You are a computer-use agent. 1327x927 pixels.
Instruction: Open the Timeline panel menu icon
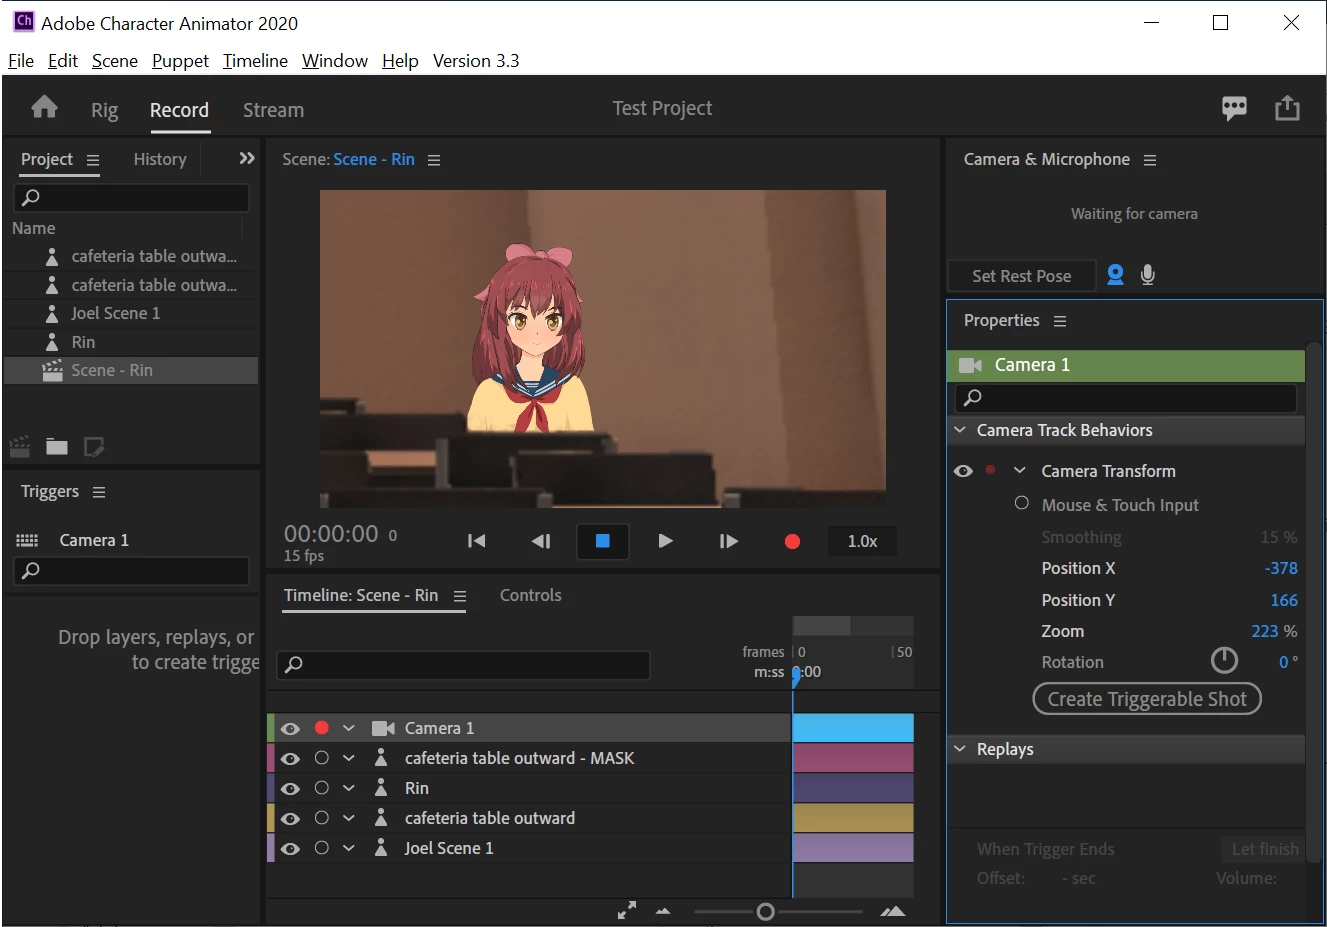coord(460,596)
